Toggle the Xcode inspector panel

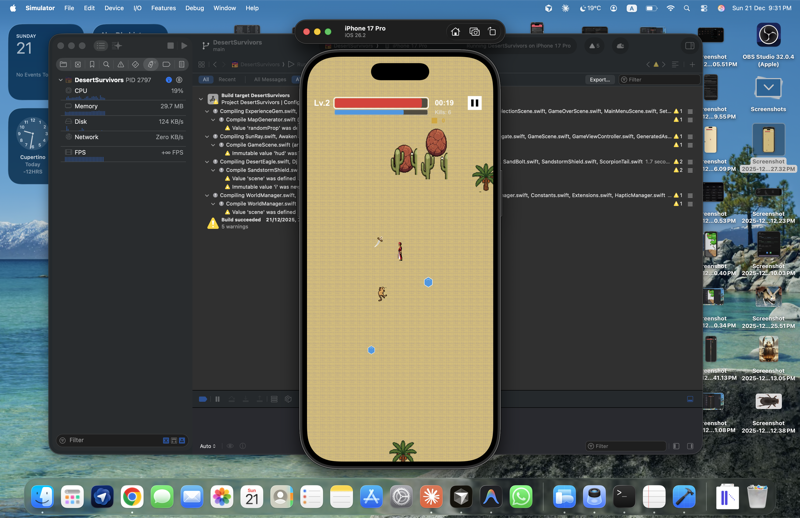click(x=689, y=46)
